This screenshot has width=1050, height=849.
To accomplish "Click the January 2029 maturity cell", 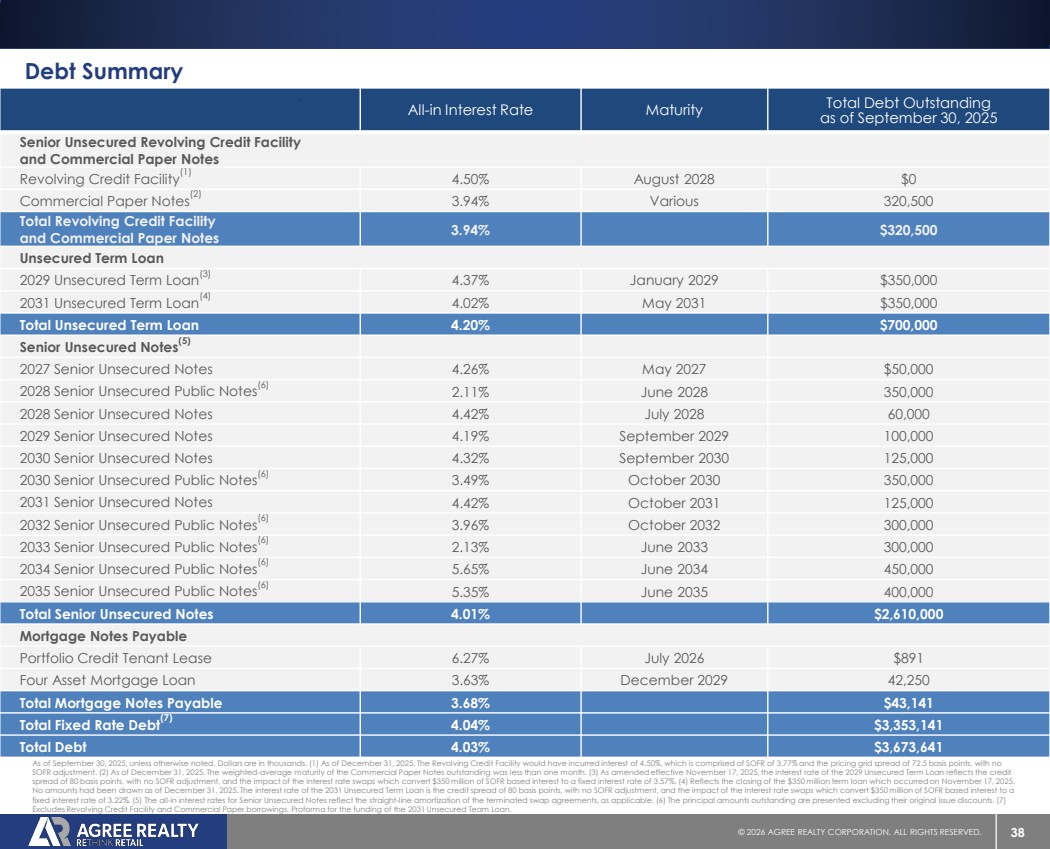I will 674,280.
